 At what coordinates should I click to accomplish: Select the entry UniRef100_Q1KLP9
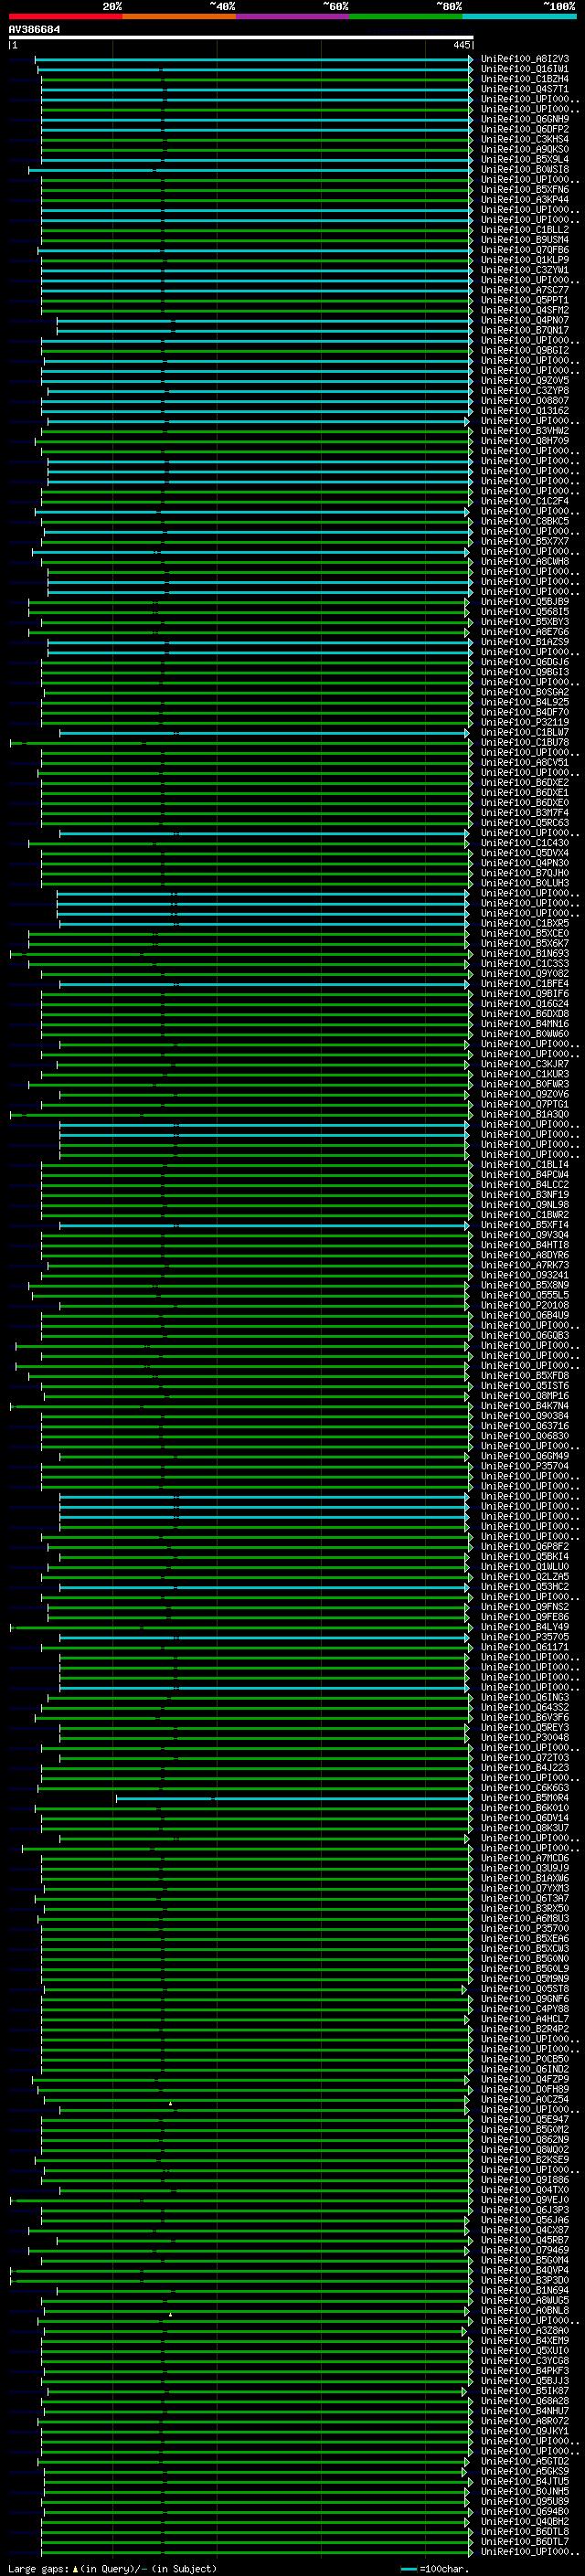click(525, 260)
